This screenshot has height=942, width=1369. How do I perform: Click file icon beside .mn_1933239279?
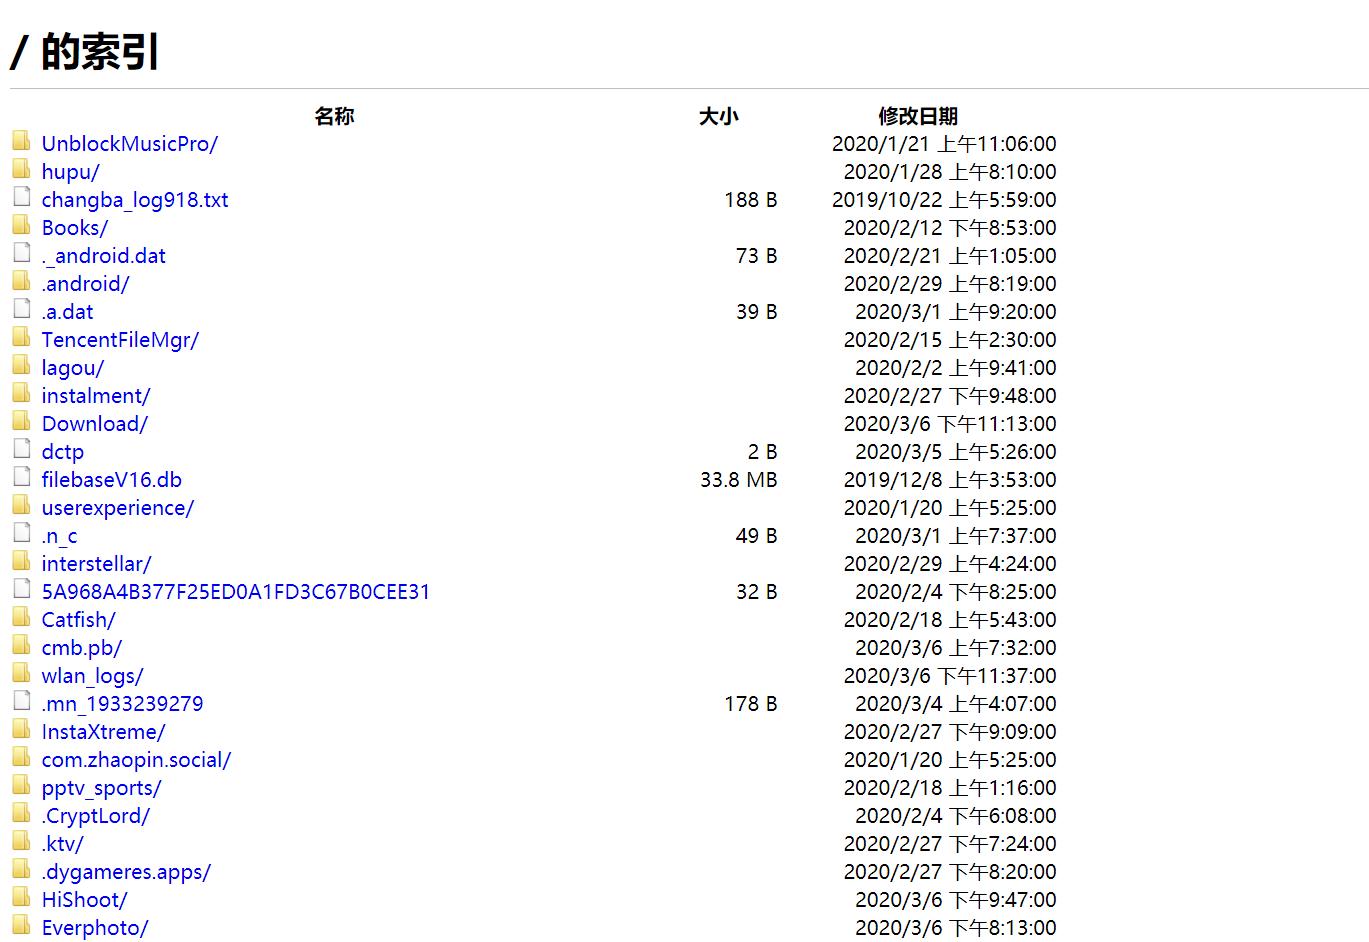pos(21,700)
